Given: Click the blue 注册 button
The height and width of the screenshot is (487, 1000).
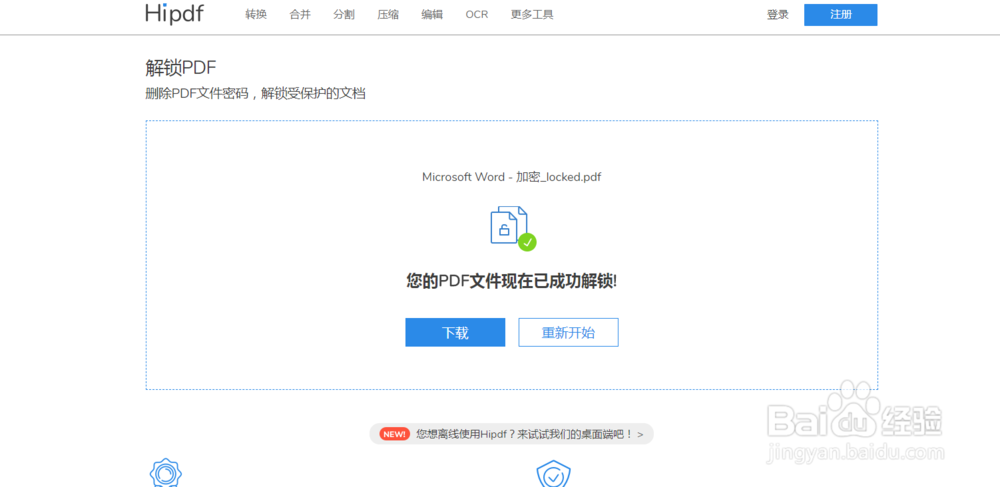Looking at the screenshot, I should click(841, 15).
